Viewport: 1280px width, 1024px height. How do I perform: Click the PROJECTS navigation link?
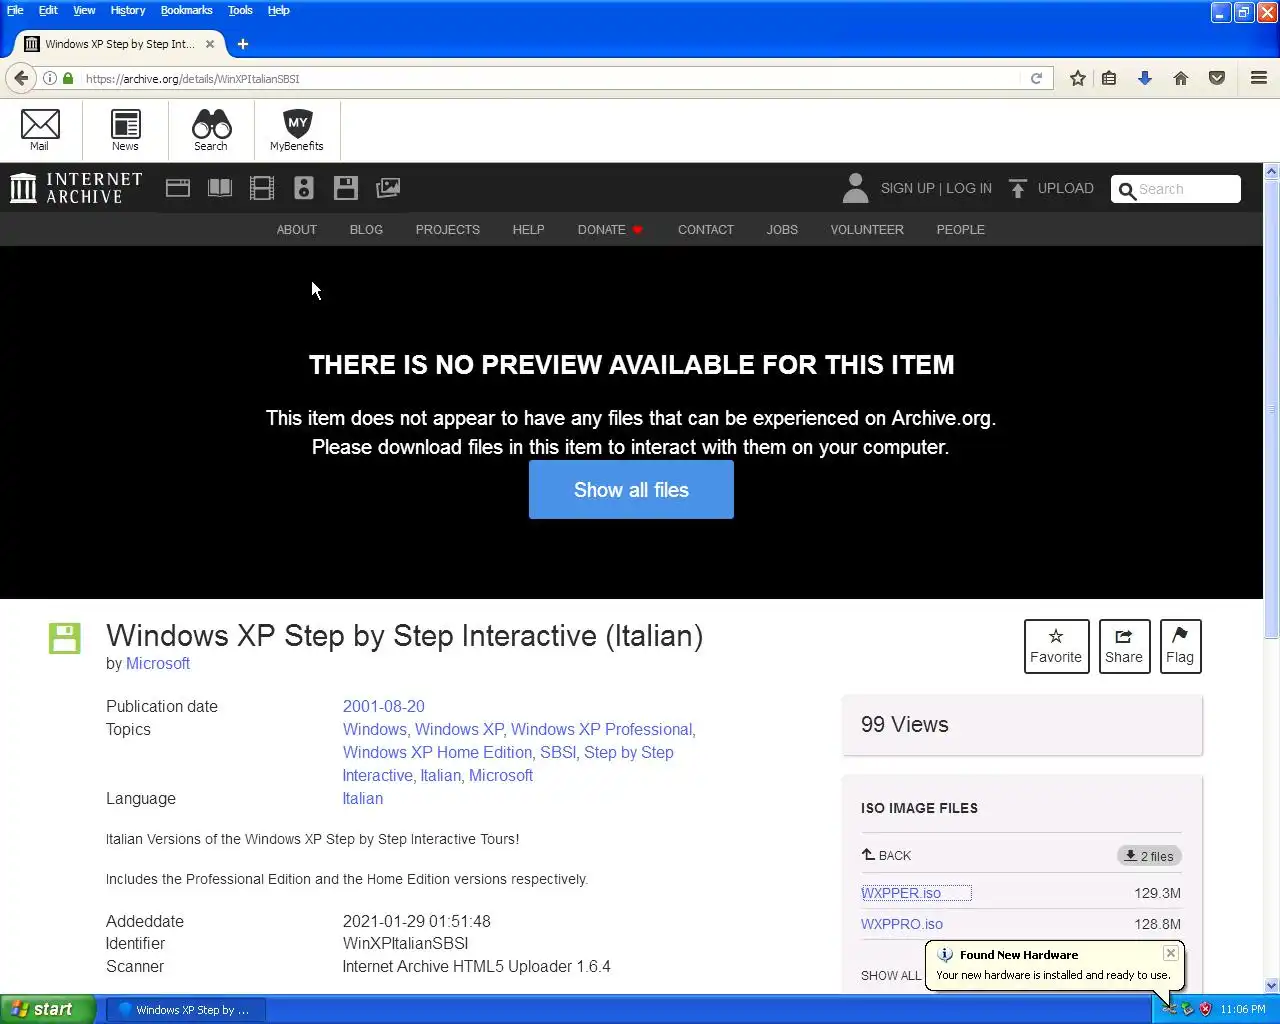pyautogui.click(x=448, y=230)
